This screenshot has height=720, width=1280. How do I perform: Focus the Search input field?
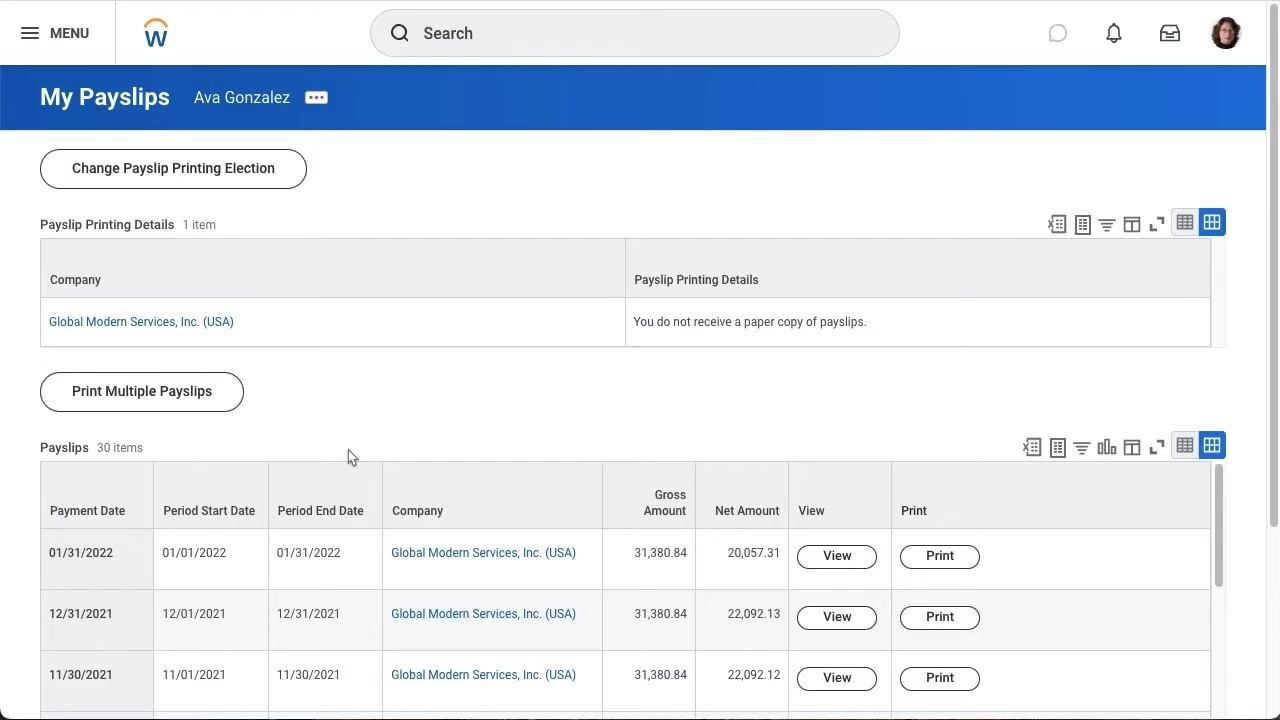pyautogui.click(x=634, y=33)
